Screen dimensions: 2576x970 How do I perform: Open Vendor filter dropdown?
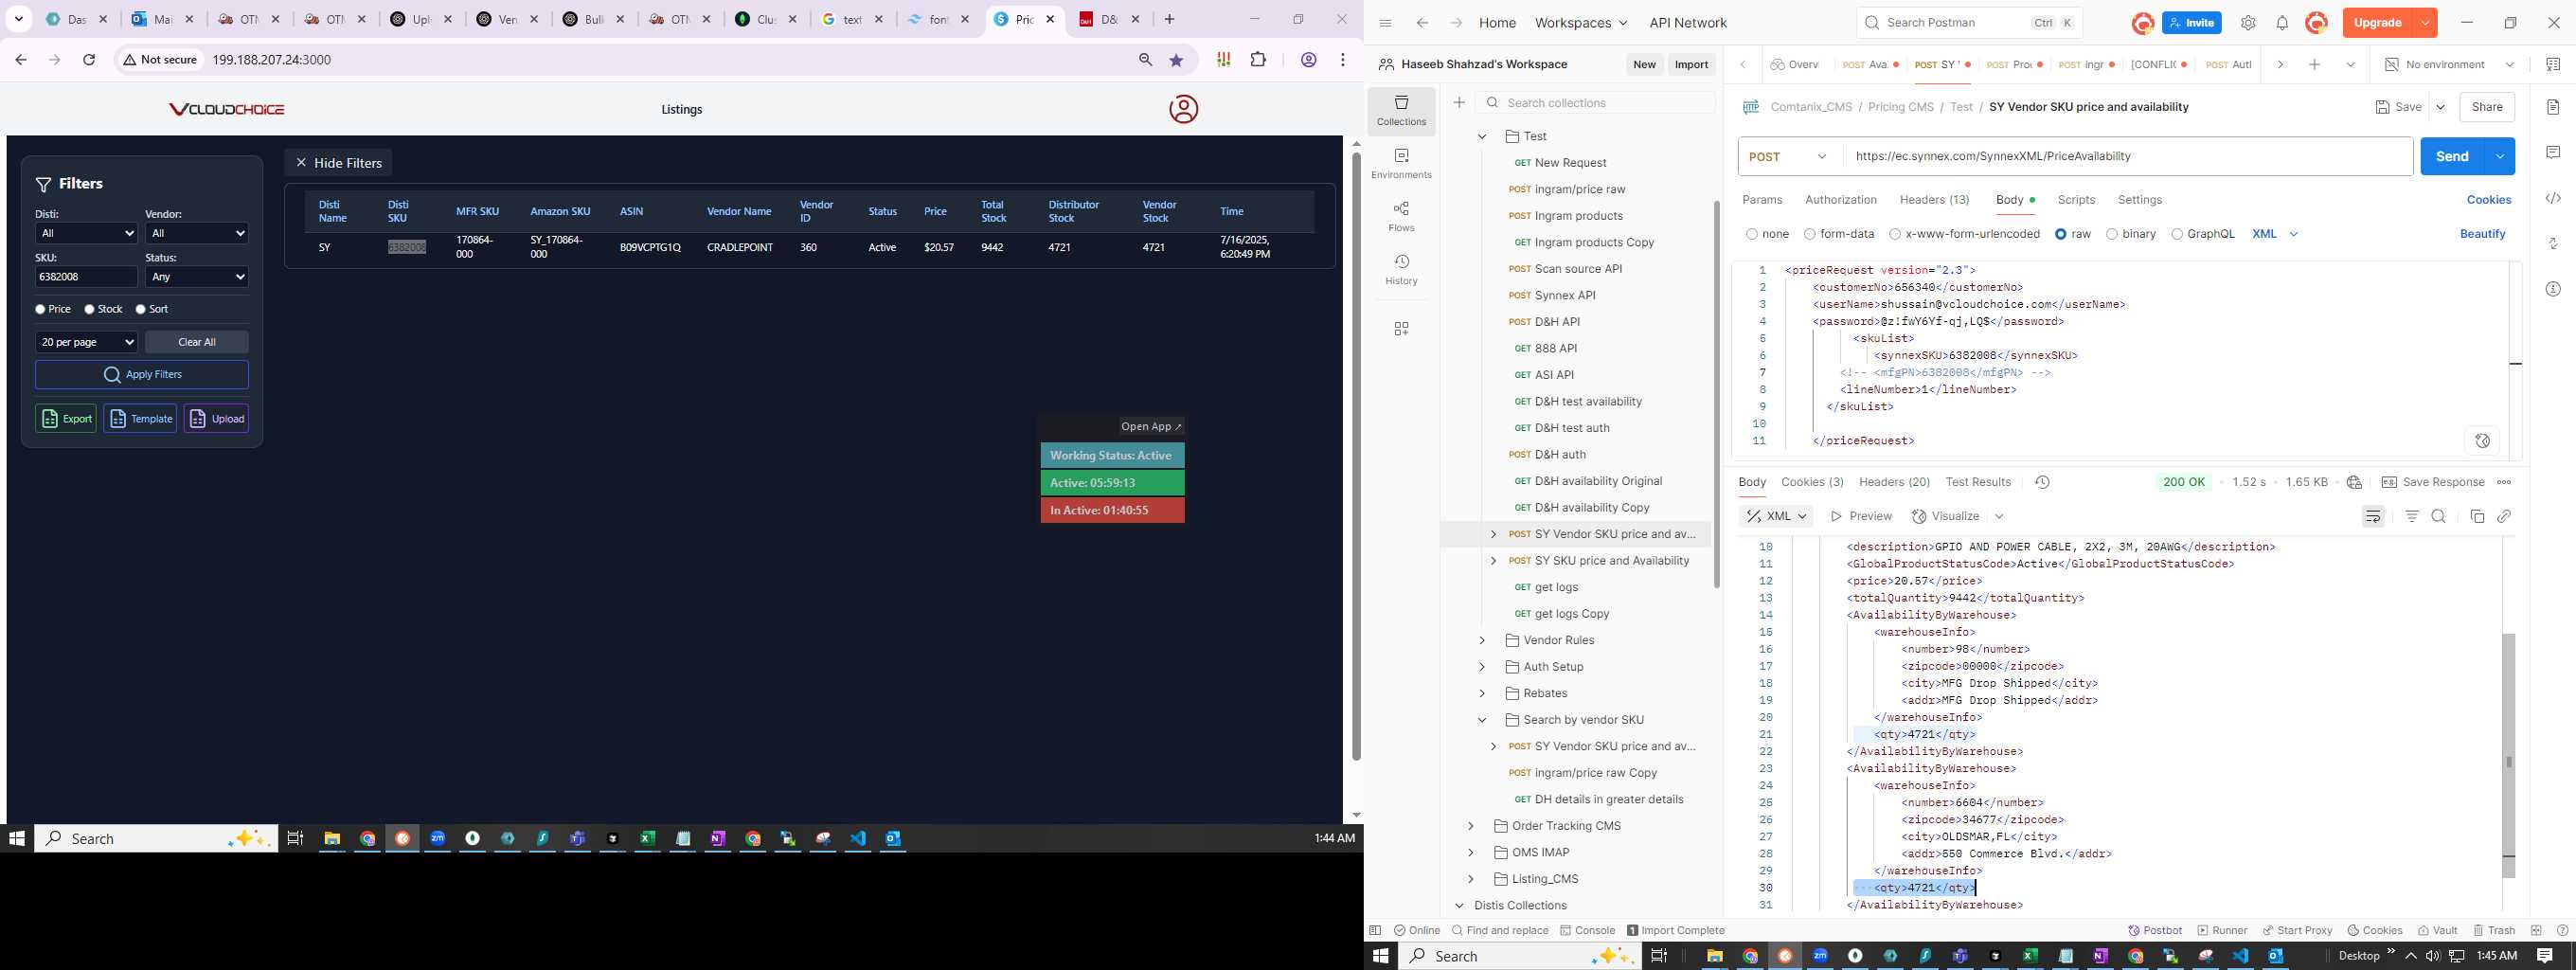196,233
